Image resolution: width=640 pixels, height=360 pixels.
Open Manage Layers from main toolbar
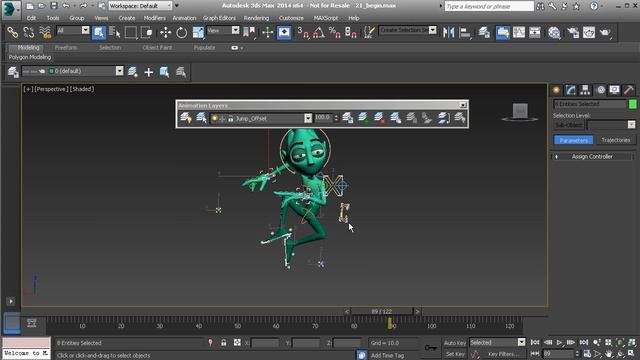[x=484, y=32]
